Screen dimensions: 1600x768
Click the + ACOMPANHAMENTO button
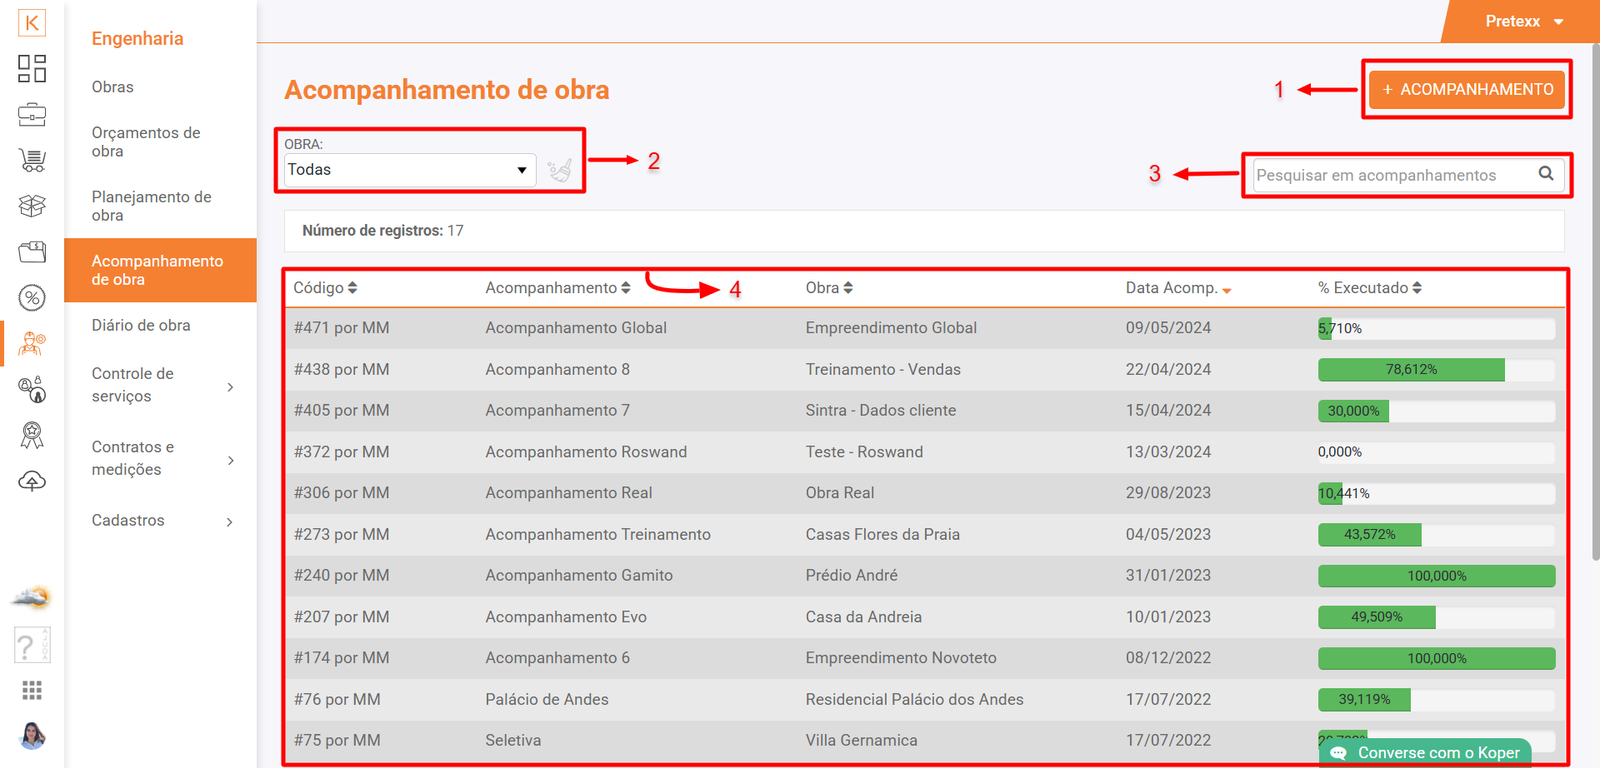[1467, 90]
